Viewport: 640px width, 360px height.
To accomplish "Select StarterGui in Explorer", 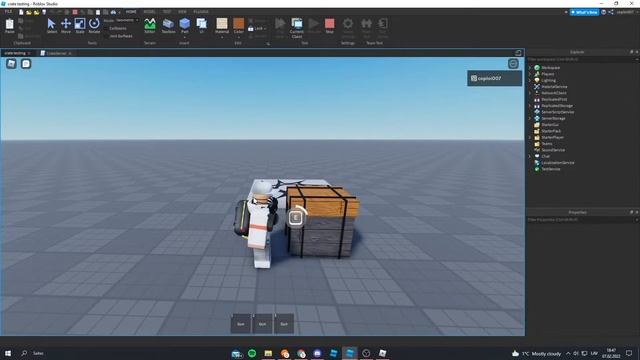I will pyautogui.click(x=550, y=124).
